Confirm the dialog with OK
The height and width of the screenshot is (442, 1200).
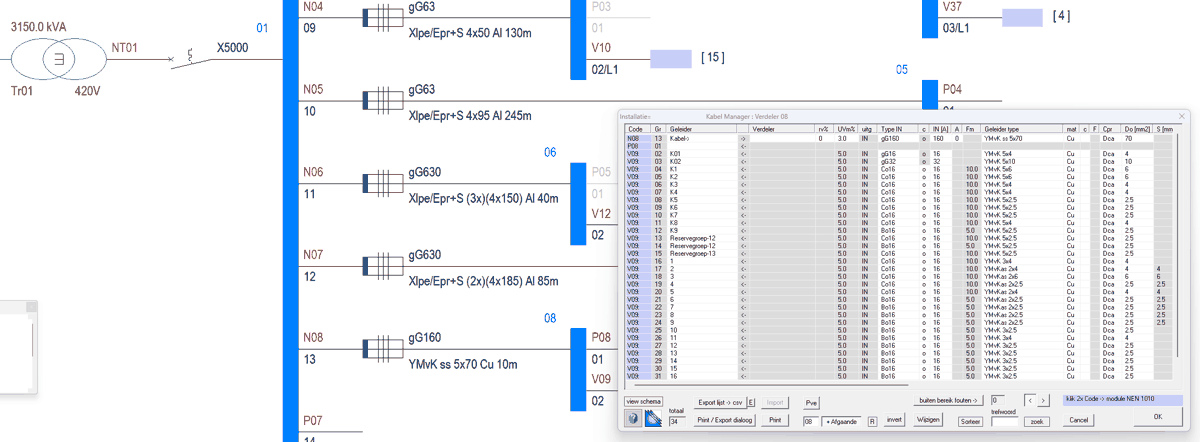(x=1157, y=416)
